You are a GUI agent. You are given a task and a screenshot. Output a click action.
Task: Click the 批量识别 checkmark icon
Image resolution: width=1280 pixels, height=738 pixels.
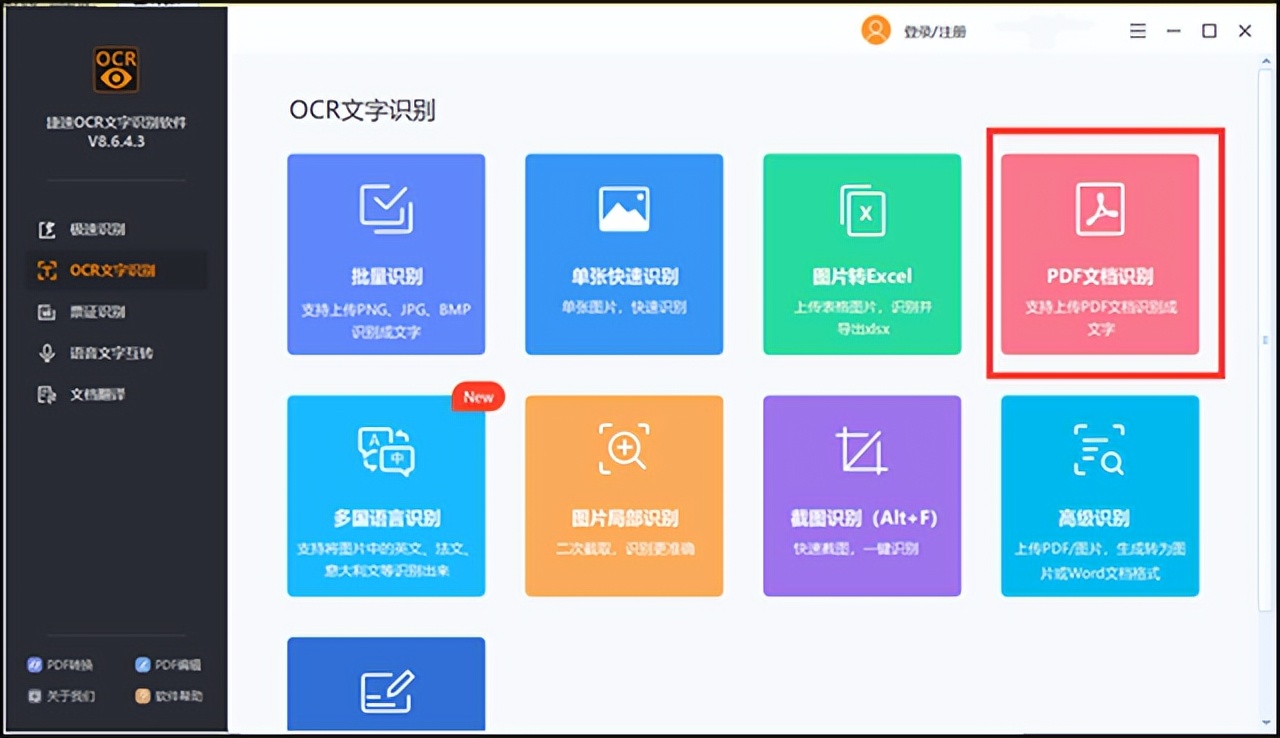click(x=386, y=210)
